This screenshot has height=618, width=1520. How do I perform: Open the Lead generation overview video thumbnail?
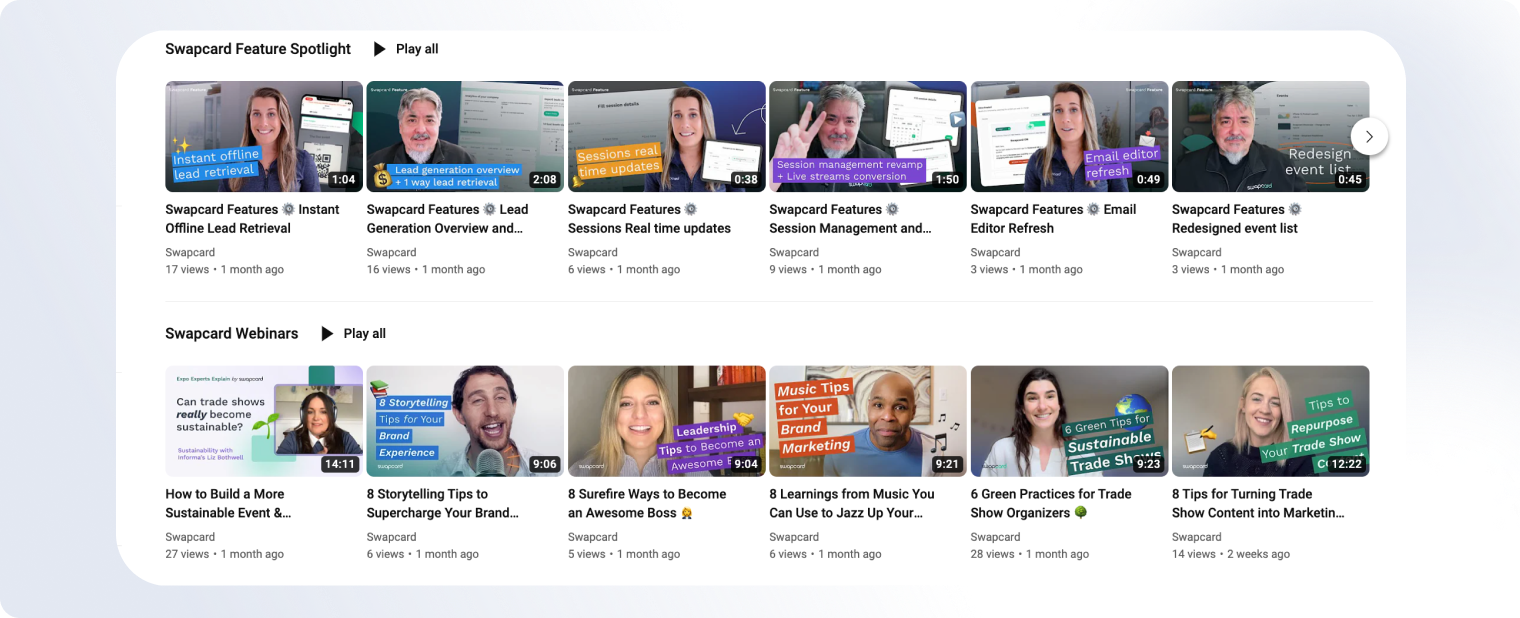[x=465, y=136]
